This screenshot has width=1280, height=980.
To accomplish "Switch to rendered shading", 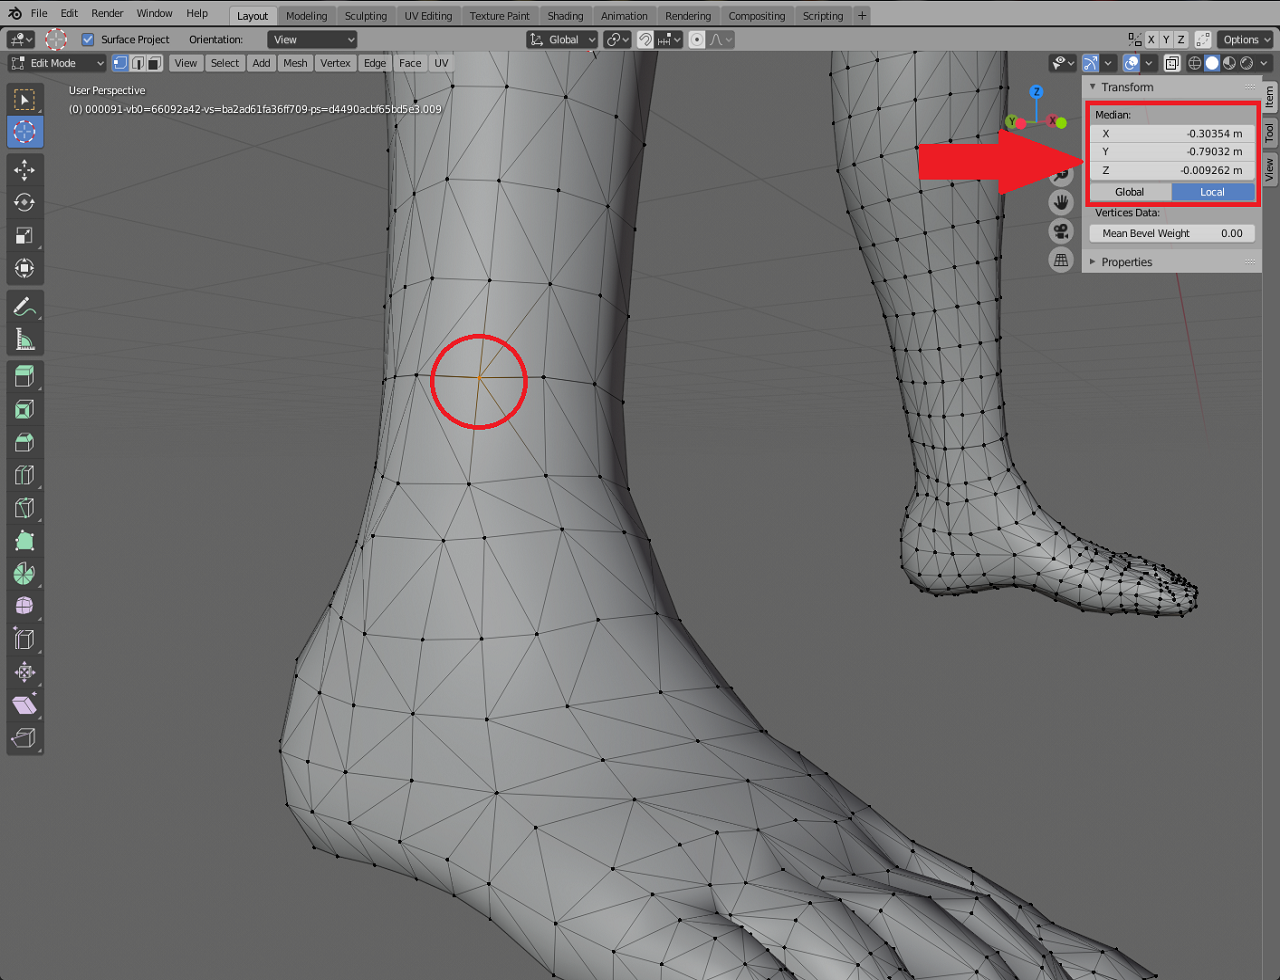I will pyautogui.click(x=1246, y=63).
